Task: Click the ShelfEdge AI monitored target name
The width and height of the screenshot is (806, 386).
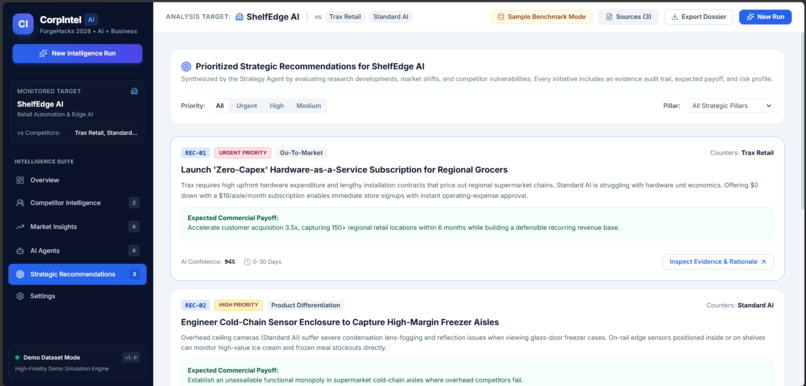Action: coord(40,104)
